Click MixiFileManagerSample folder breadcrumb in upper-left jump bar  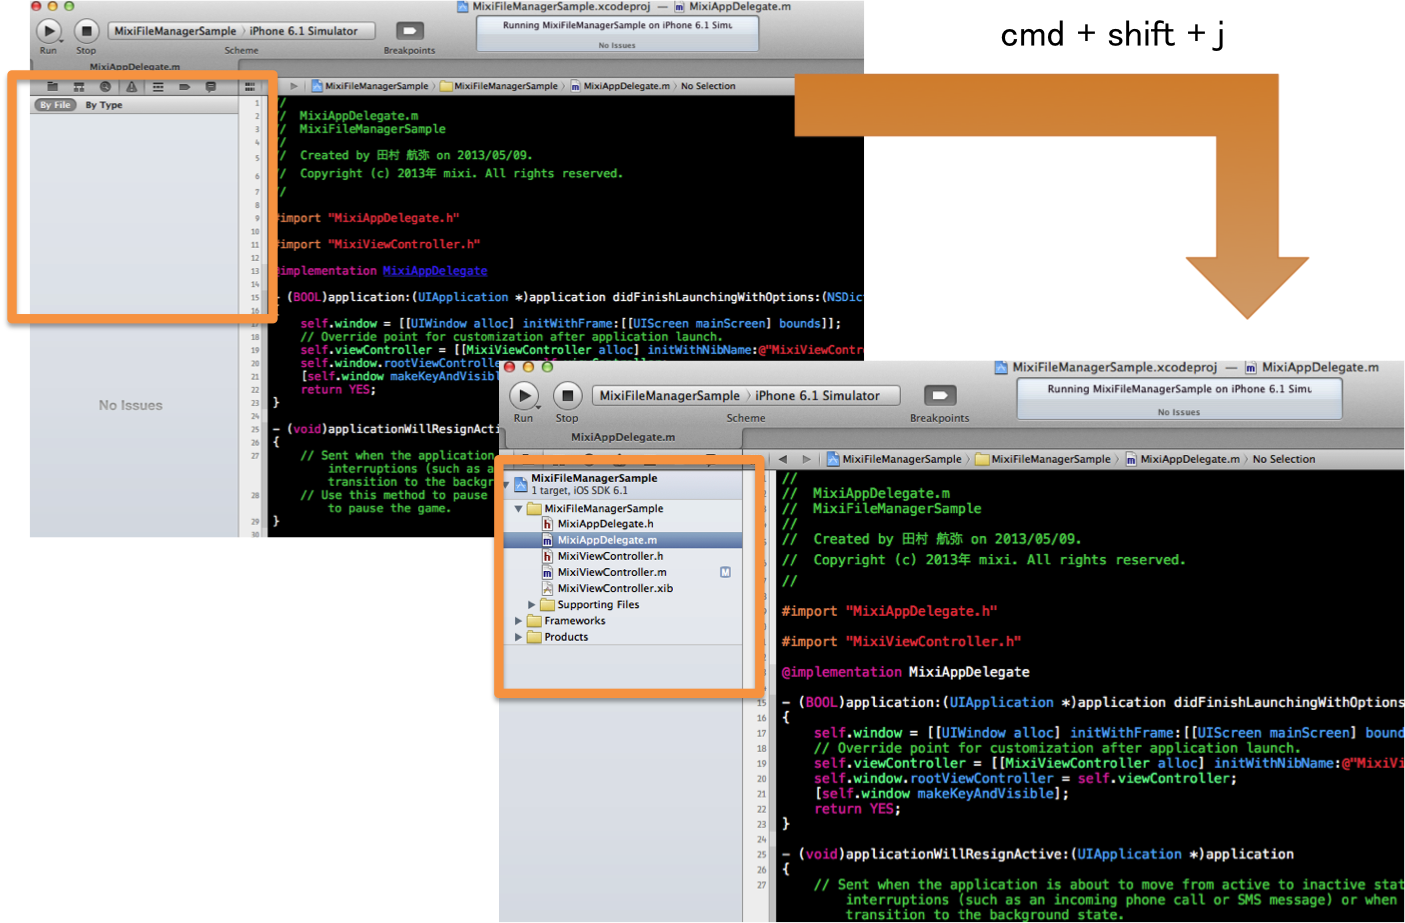tap(499, 86)
